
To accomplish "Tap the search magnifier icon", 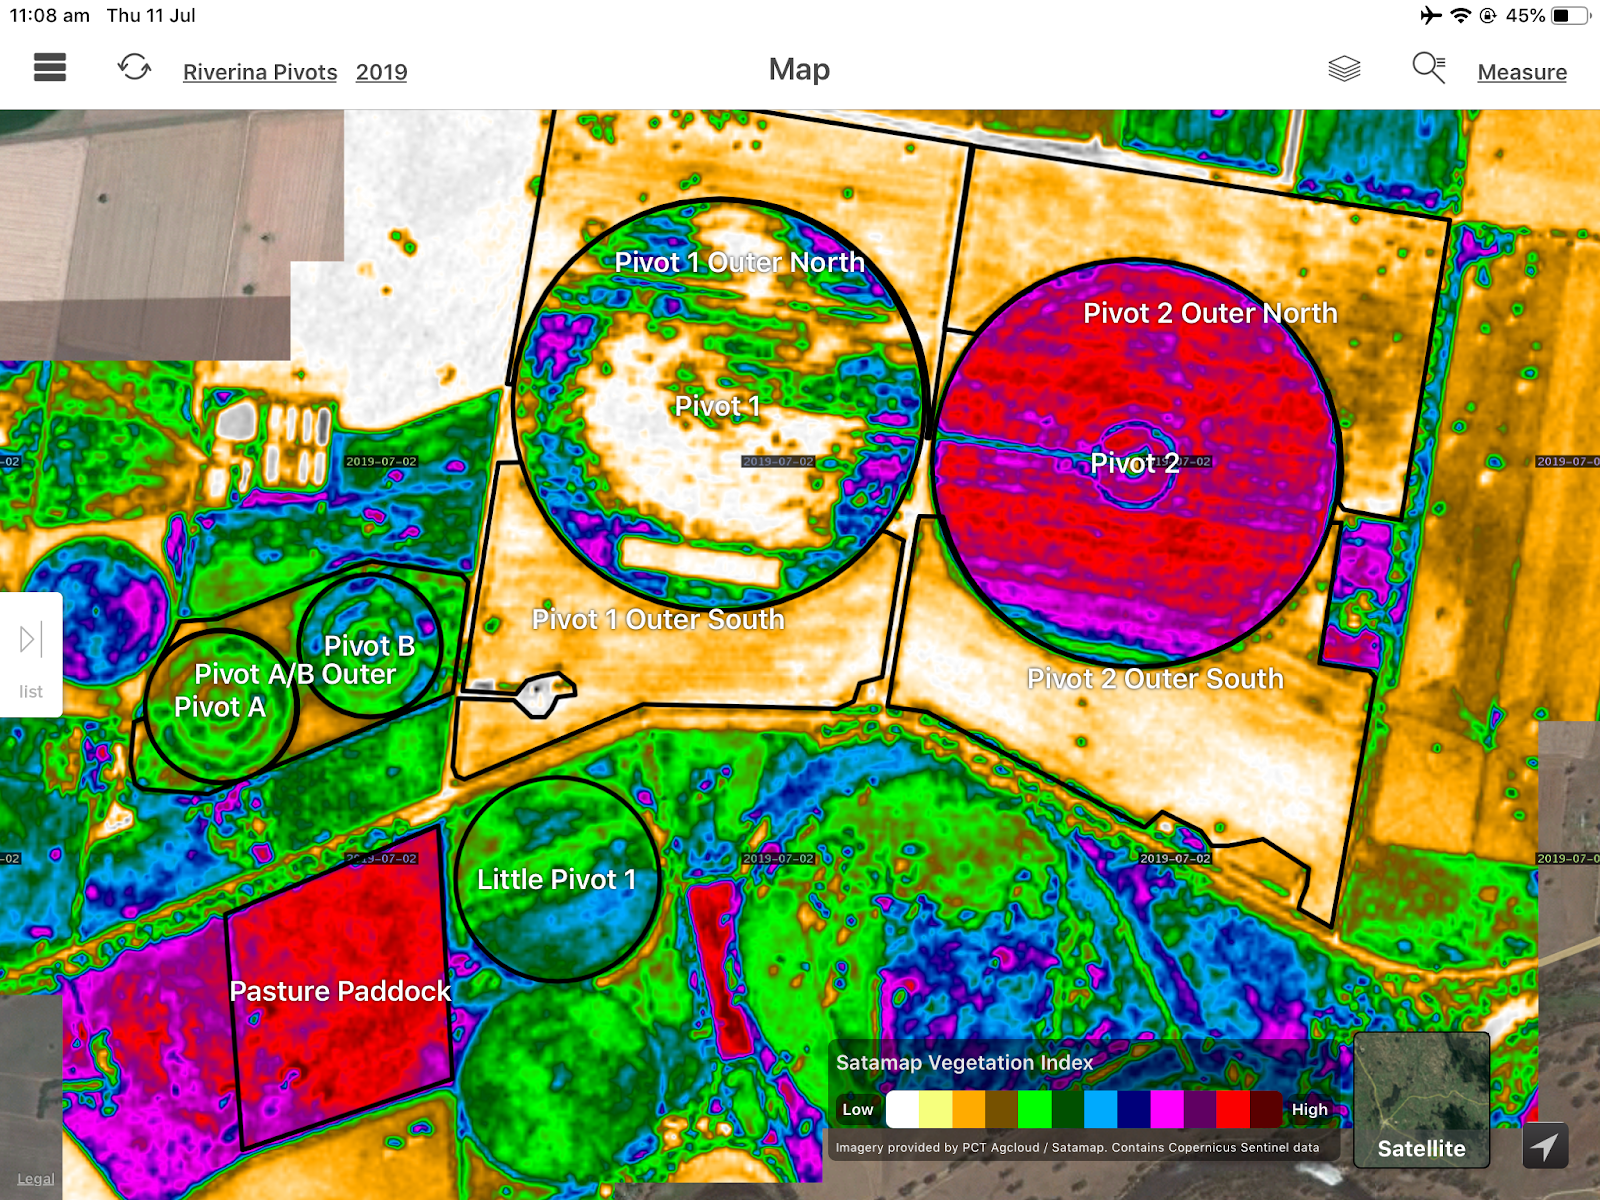I will [x=1428, y=69].
